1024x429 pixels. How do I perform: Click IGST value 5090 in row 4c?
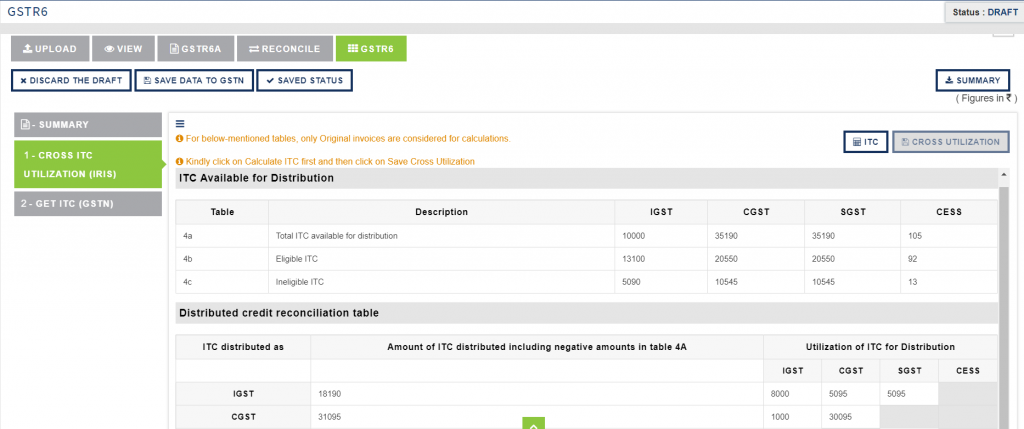click(632, 282)
